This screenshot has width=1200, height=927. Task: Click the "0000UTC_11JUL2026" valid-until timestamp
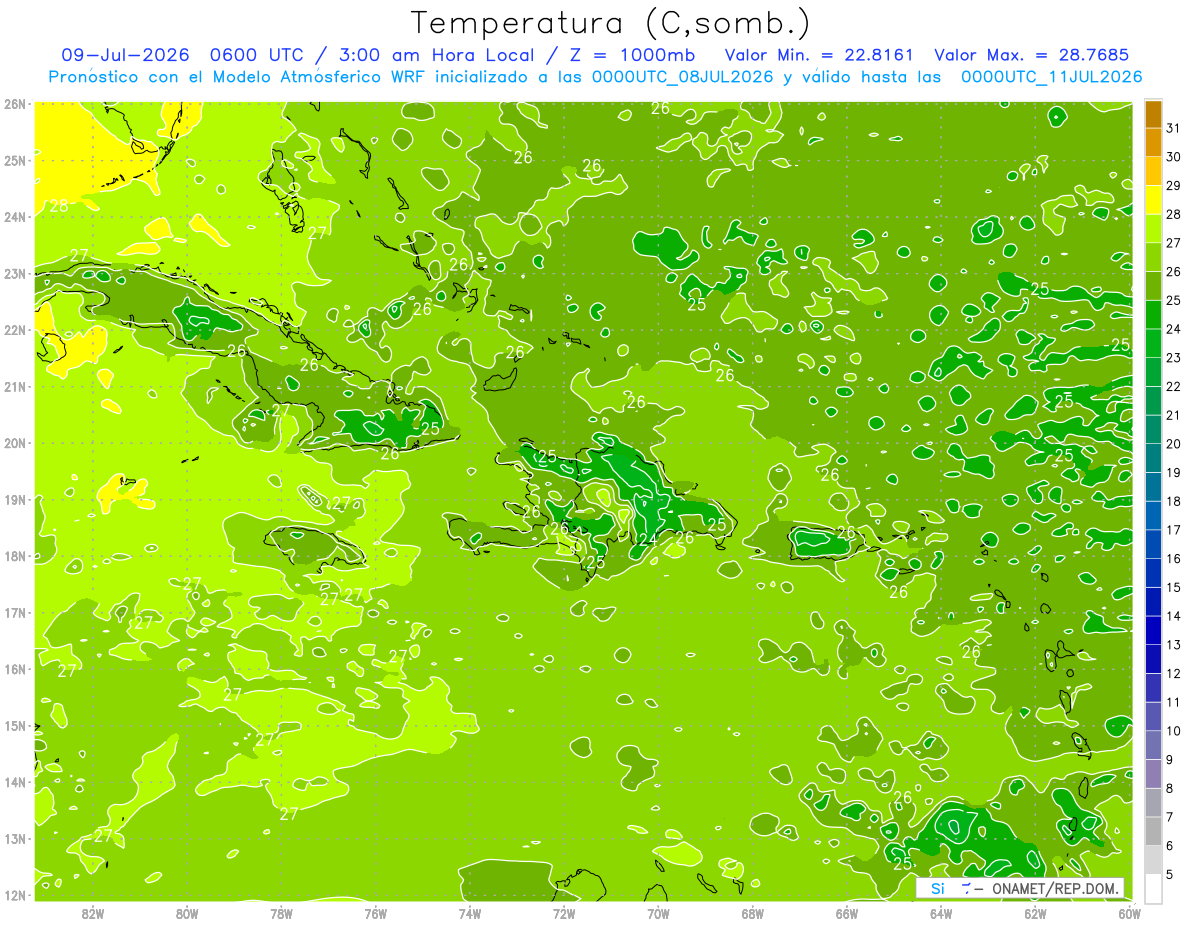point(1051,77)
